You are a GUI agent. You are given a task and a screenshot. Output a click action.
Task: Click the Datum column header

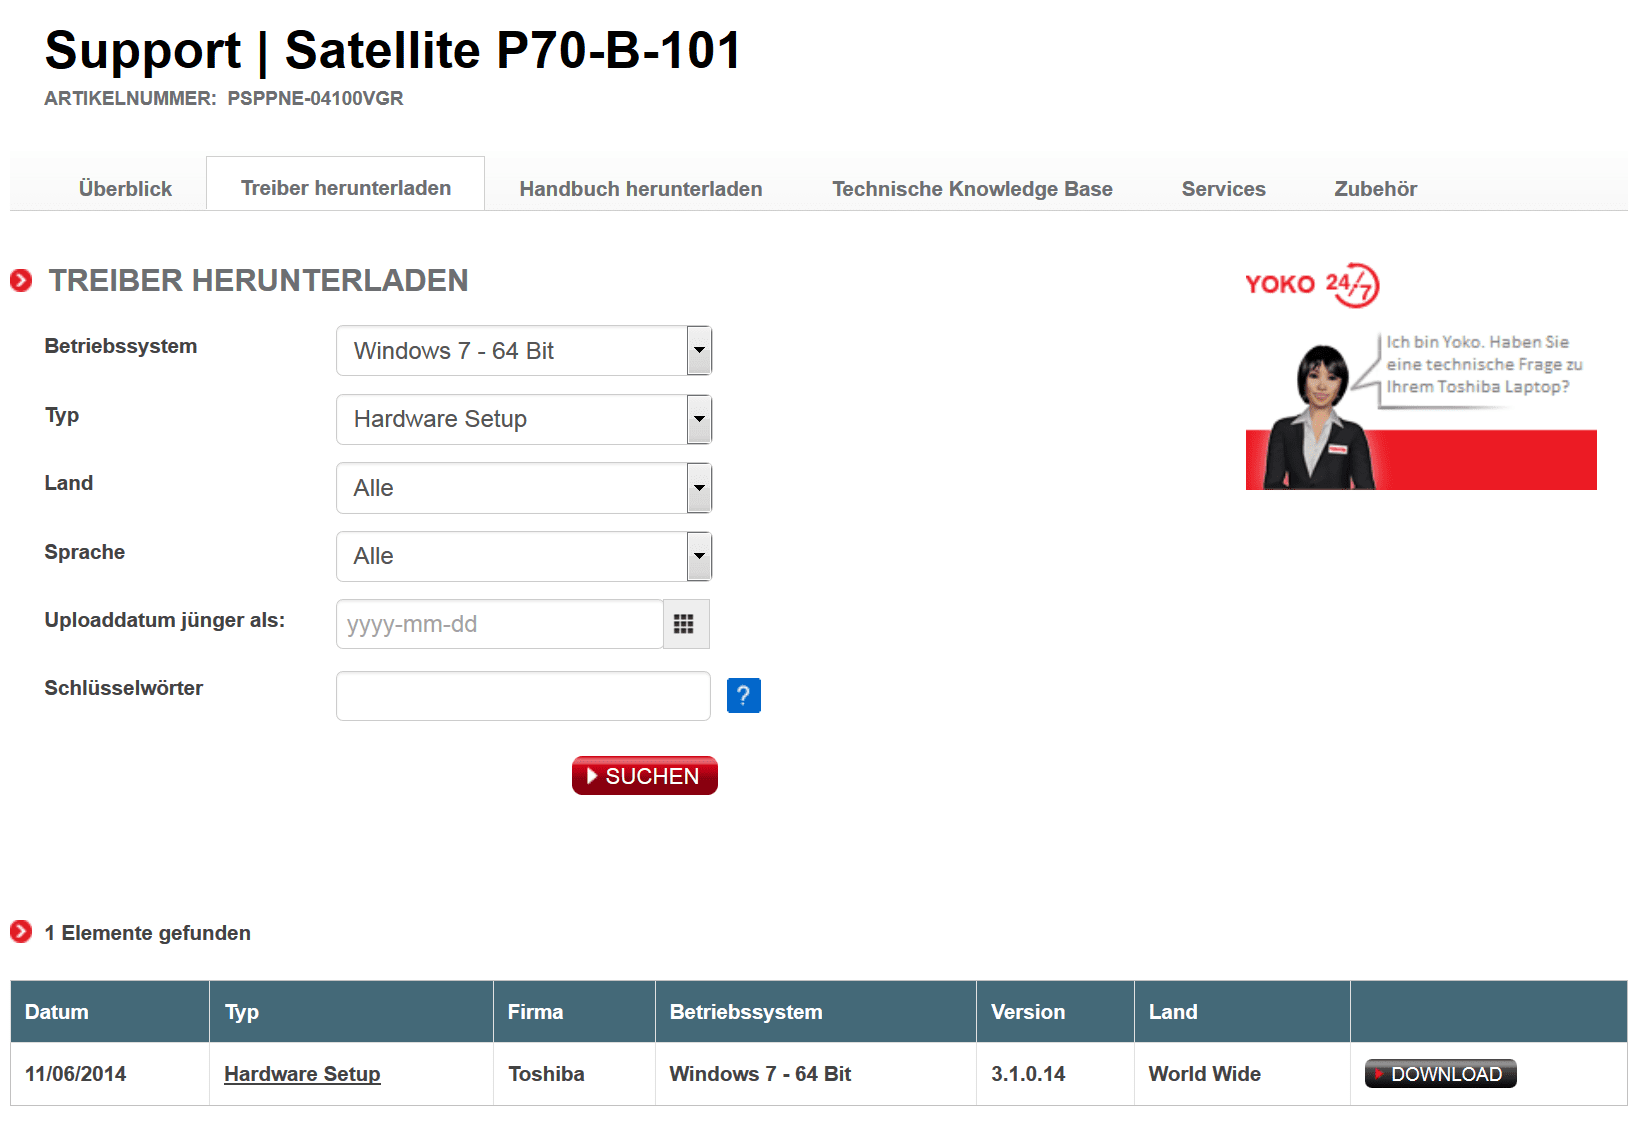(x=110, y=1012)
